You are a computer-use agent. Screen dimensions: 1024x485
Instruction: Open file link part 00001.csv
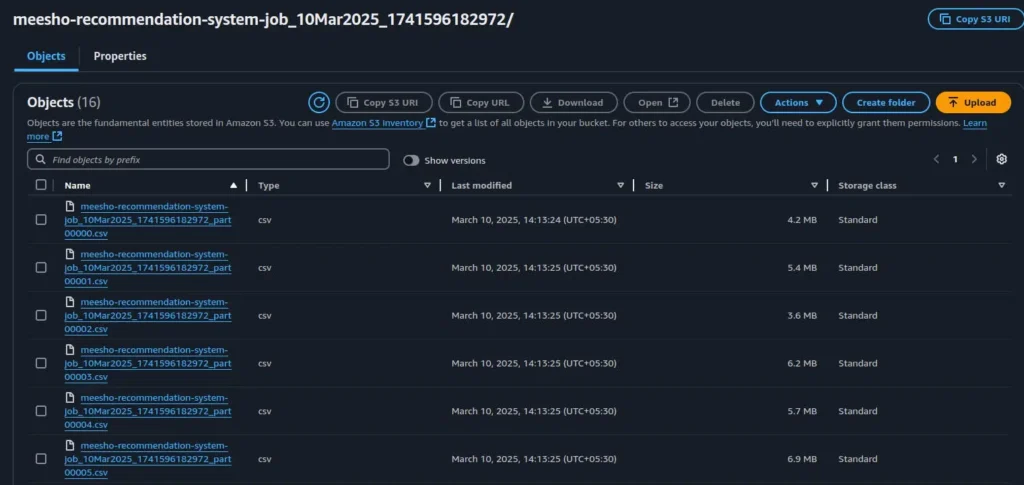[x=148, y=268]
